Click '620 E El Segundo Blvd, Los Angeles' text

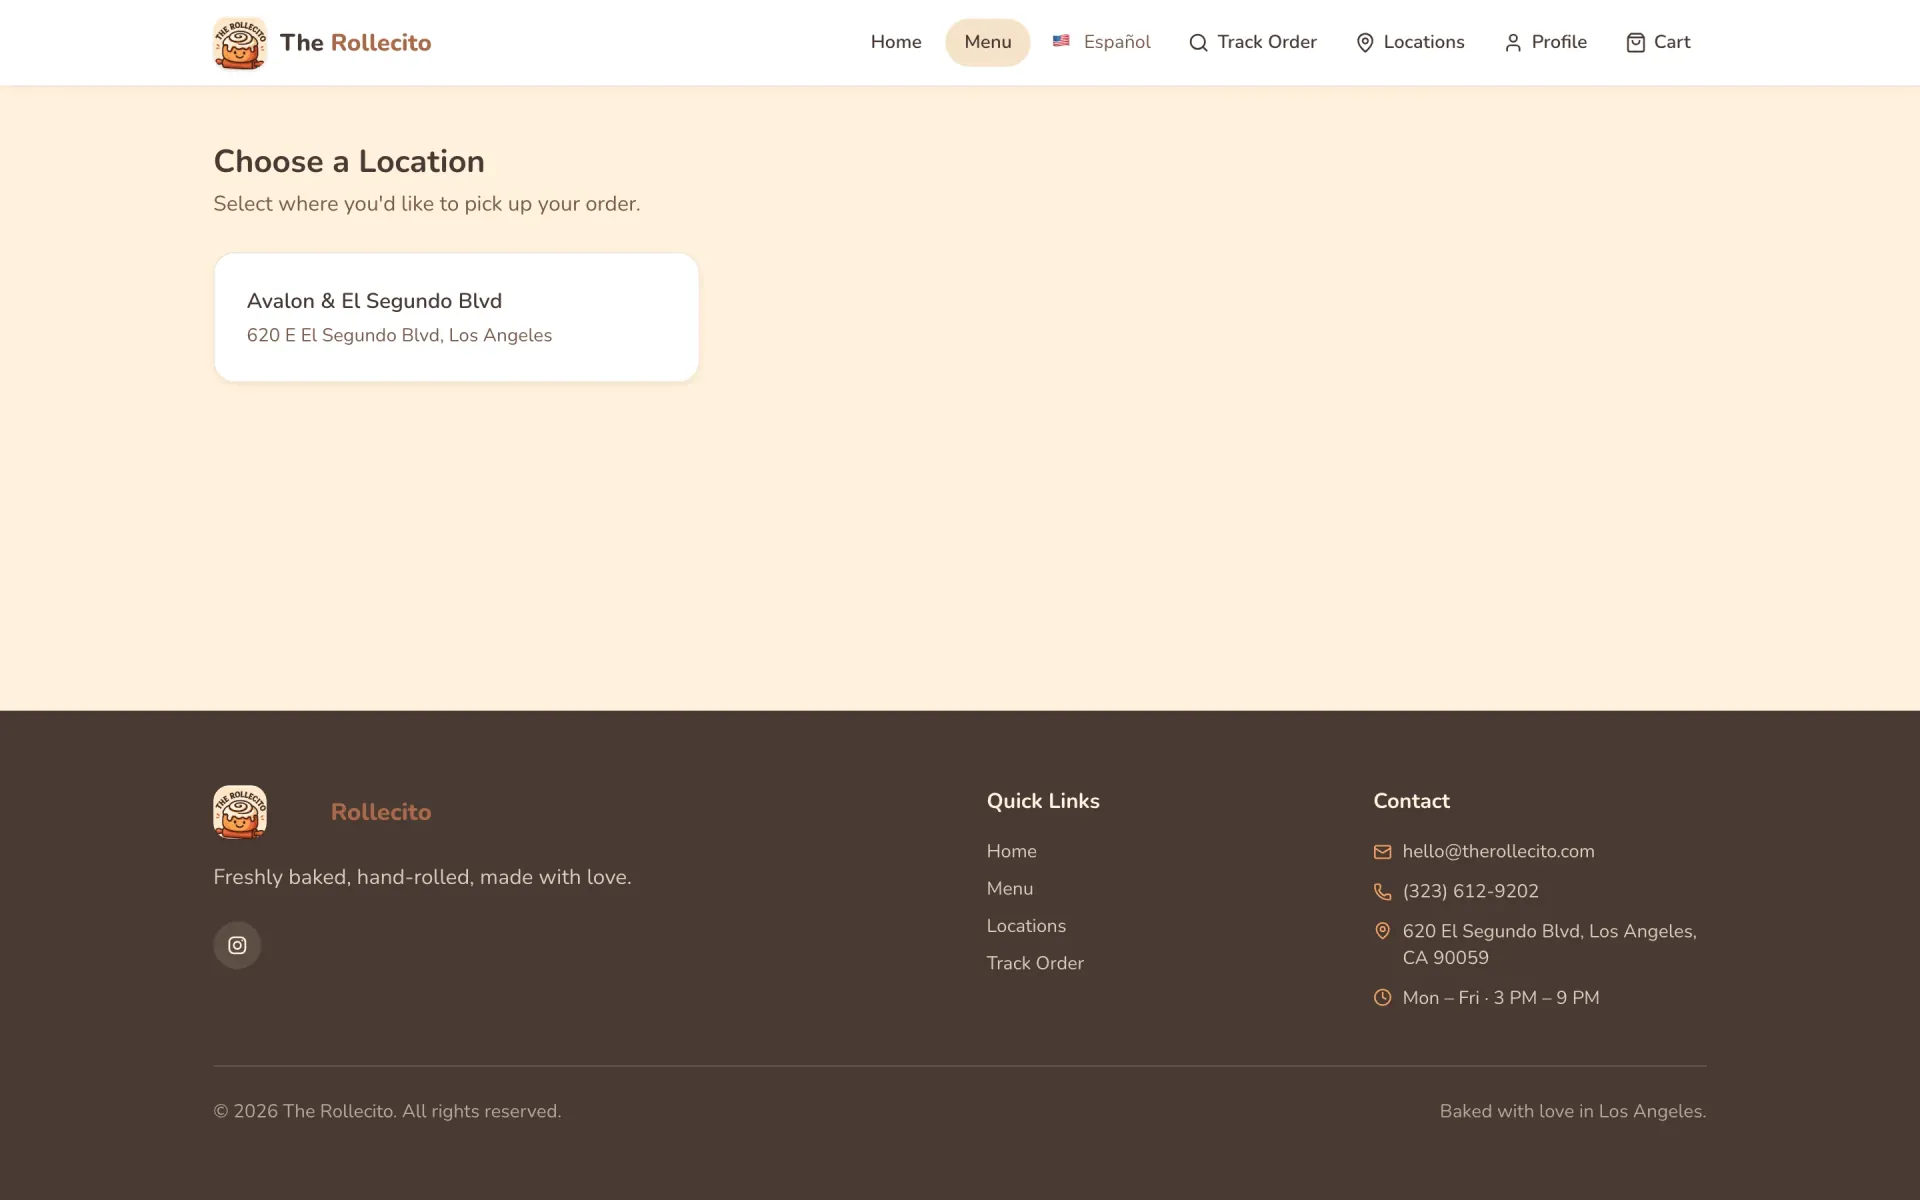(399, 335)
